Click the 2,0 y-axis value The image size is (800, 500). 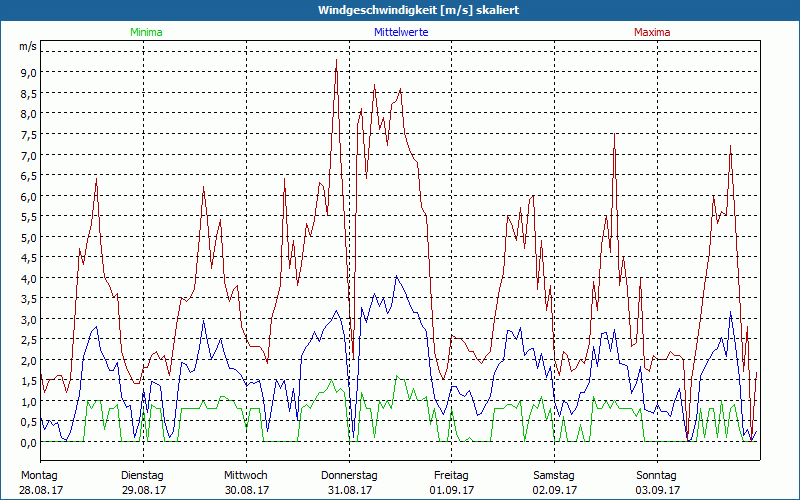pos(29,361)
